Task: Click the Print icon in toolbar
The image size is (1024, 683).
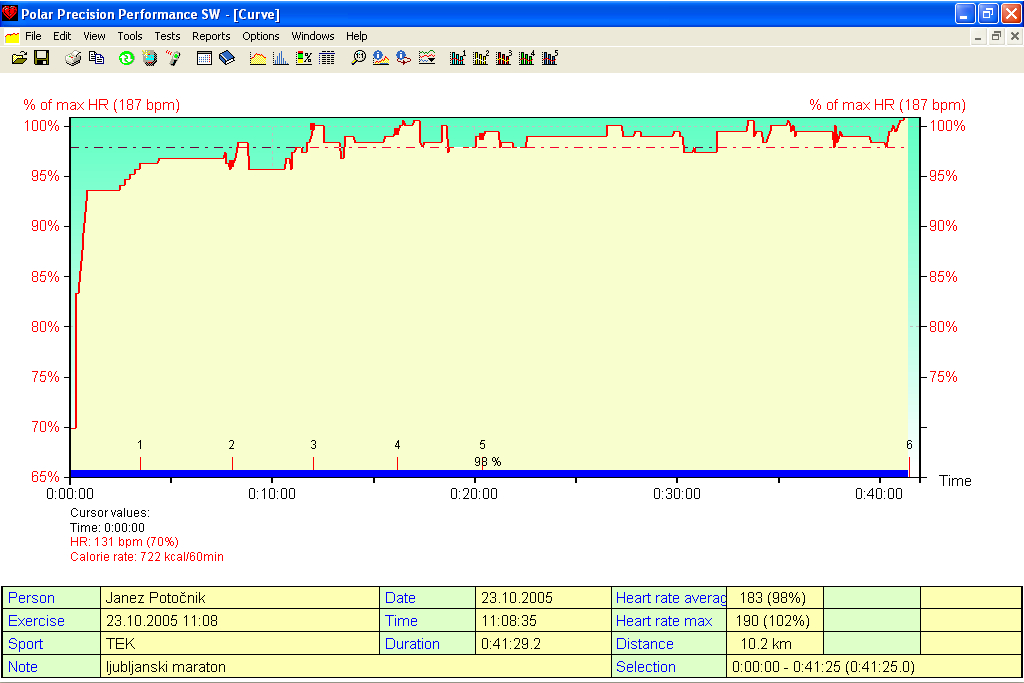Action: [73, 58]
